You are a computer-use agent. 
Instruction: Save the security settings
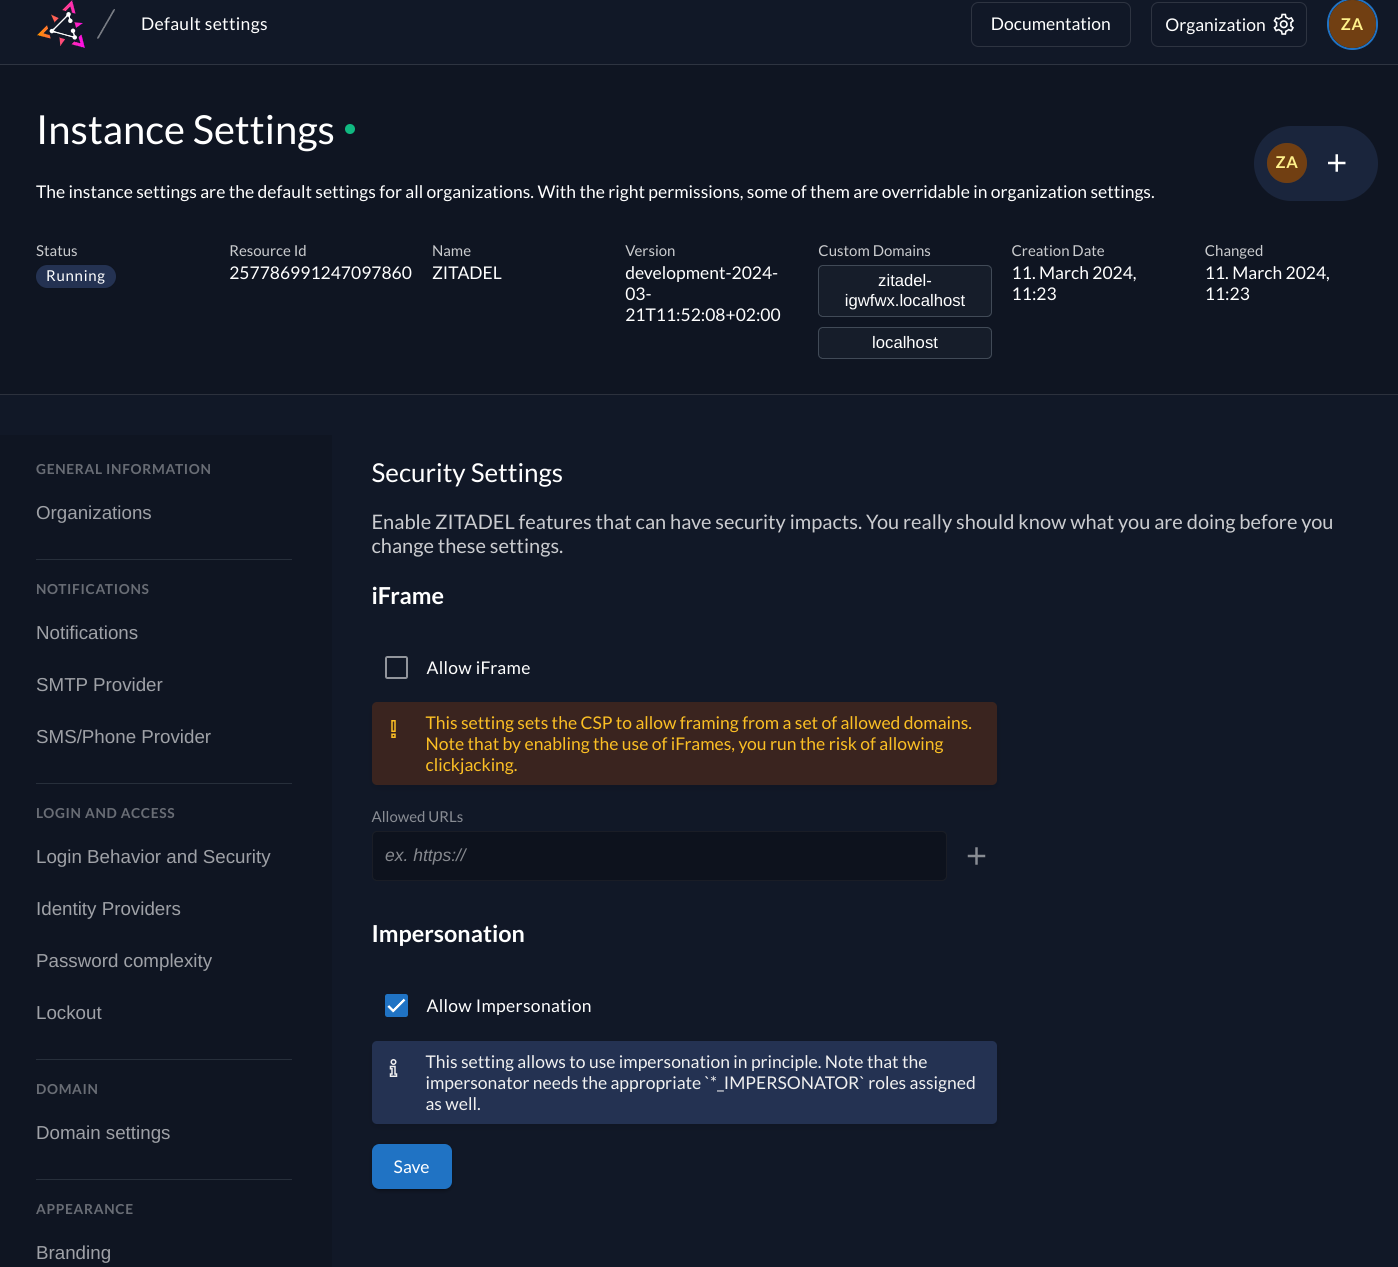click(411, 1166)
